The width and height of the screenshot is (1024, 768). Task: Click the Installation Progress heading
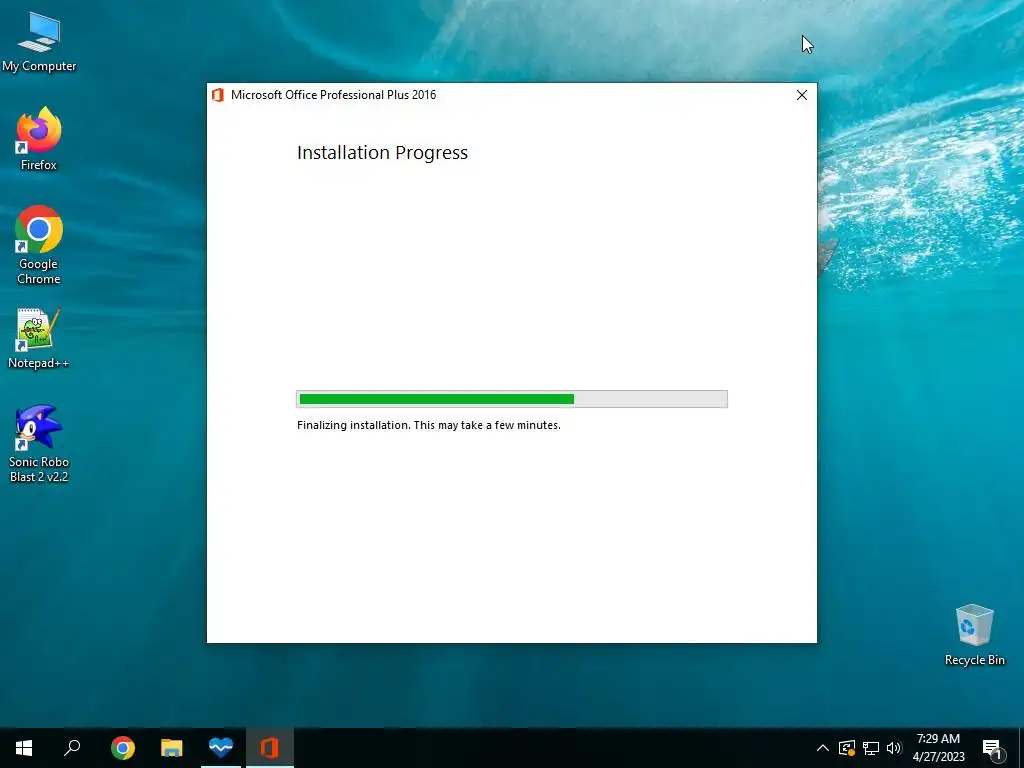point(383,153)
